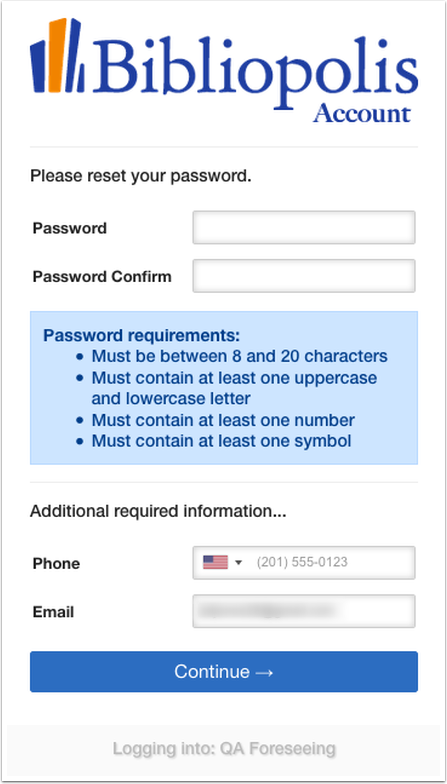Click the United States flag icon
The width and height of the screenshot is (447, 784).
[x=215, y=562]
